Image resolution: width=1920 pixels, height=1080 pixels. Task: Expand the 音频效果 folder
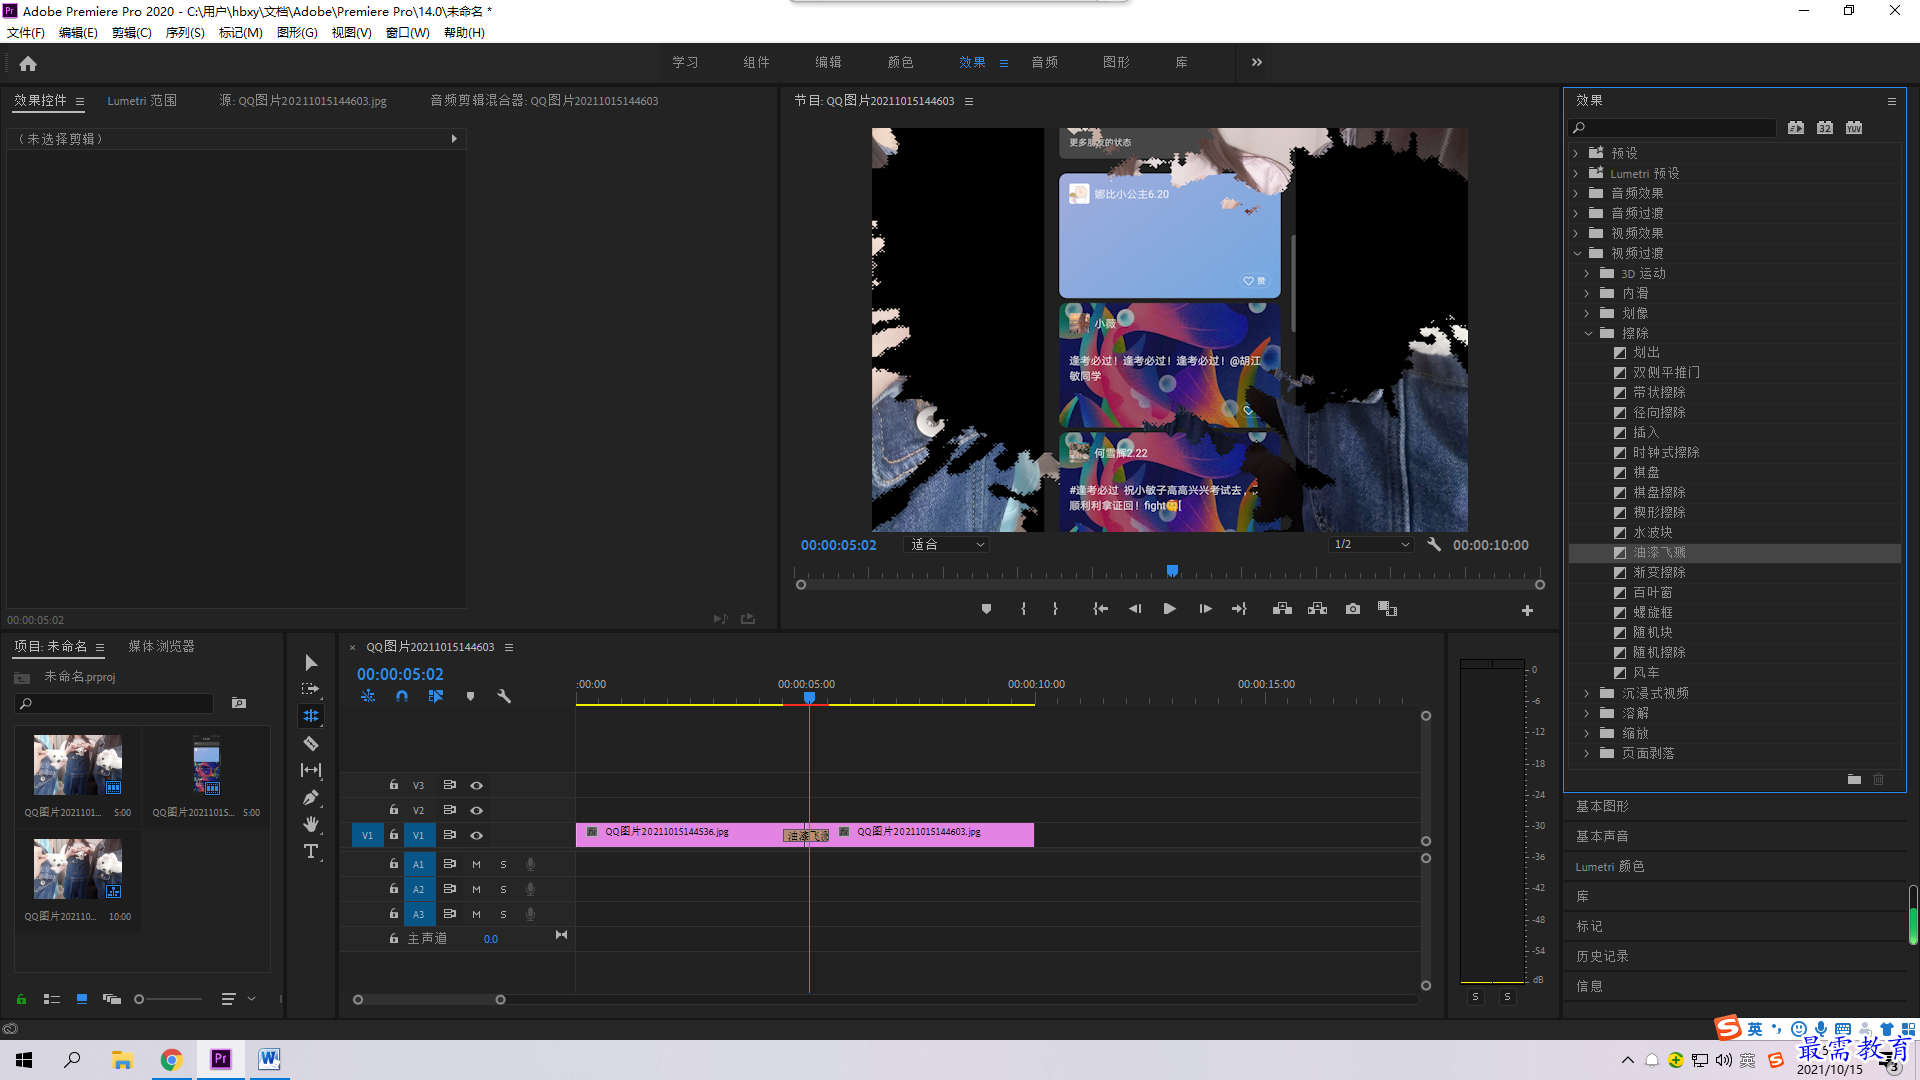[1576, 193]
